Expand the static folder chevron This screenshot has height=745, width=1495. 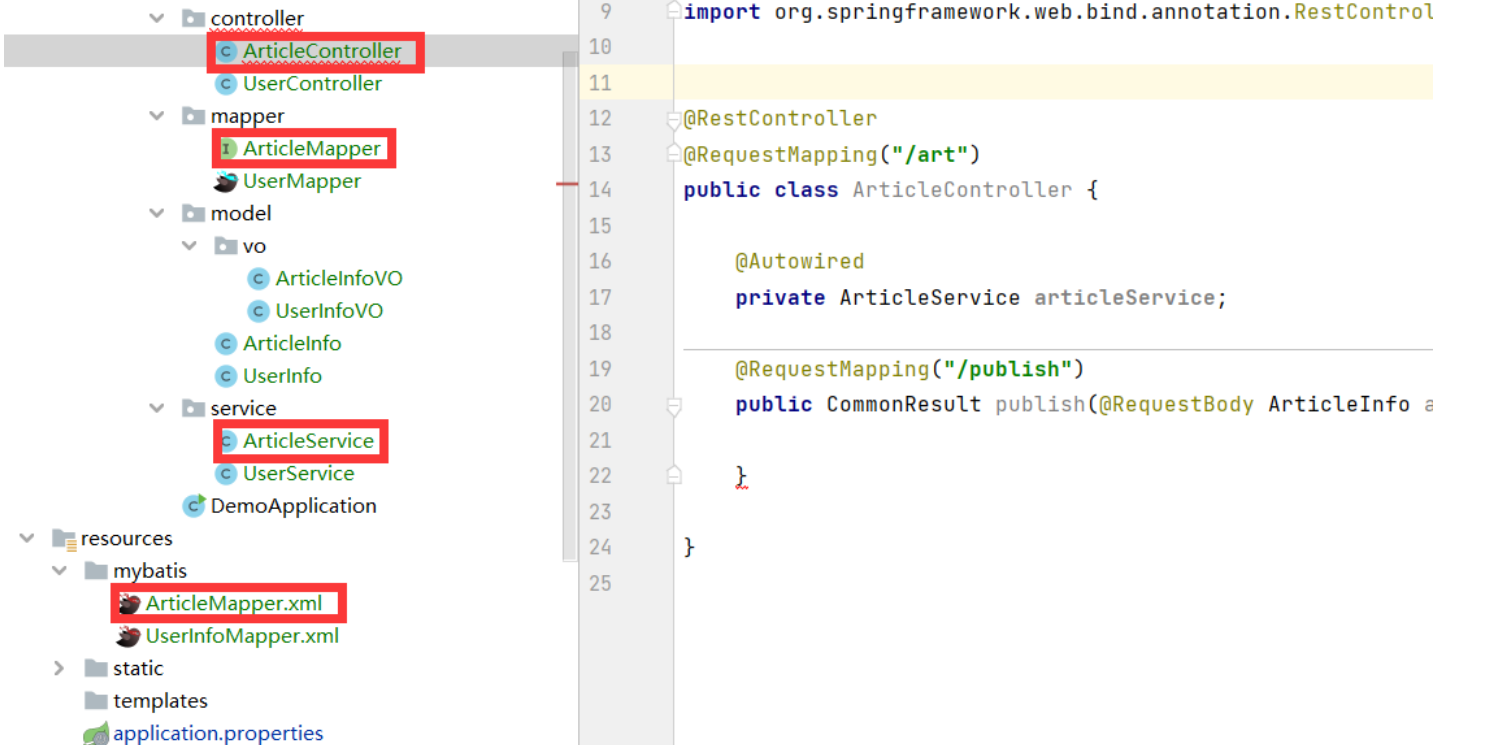pos(60,668)
